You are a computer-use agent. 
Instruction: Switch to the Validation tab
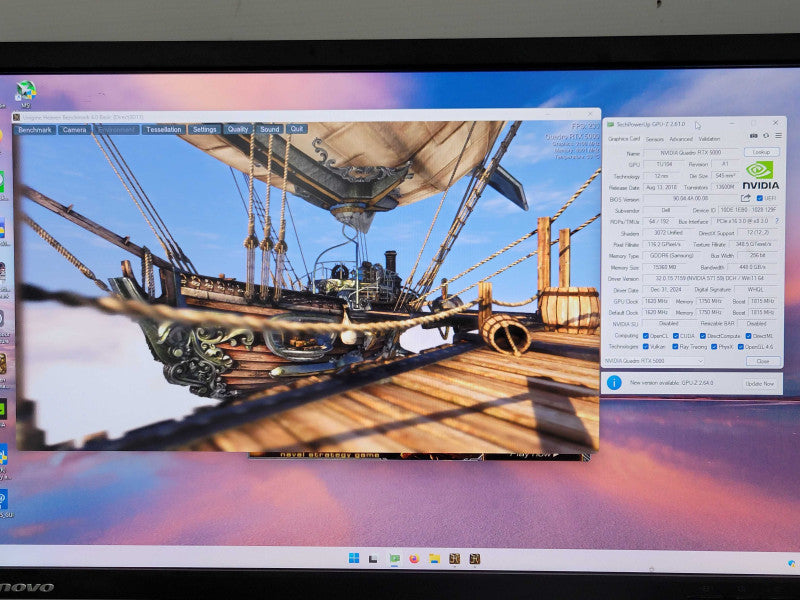(x=709, y=139)
